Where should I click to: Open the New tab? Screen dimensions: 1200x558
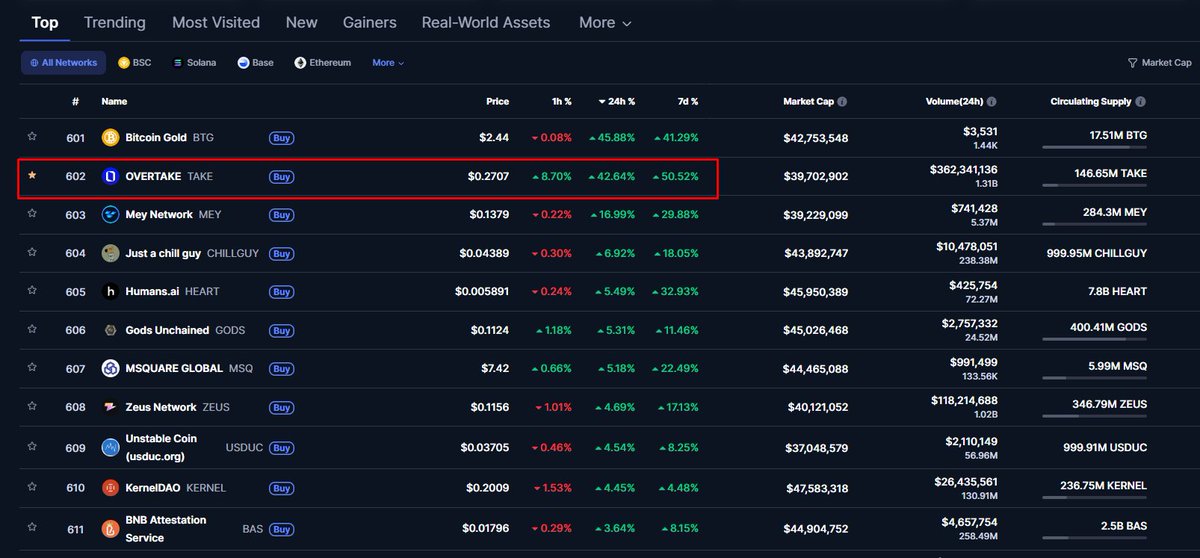[x=302, y=22]
